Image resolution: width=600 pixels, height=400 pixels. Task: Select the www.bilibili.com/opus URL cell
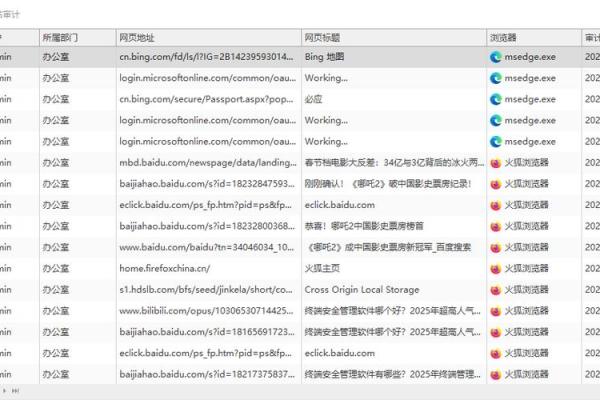click(209, 311)
